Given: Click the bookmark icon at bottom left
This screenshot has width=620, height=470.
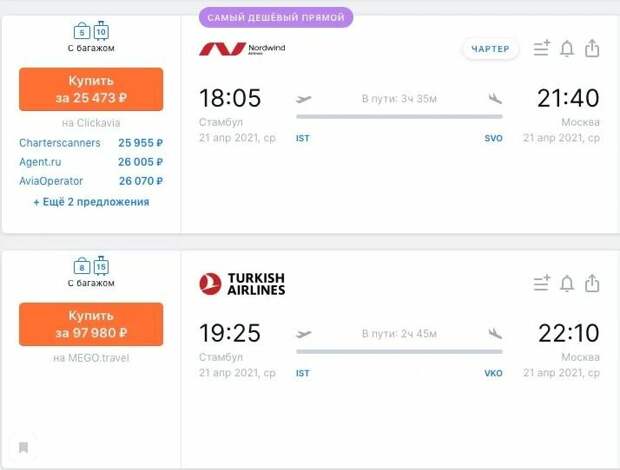Looking at the screenshot, I should 23,447.
